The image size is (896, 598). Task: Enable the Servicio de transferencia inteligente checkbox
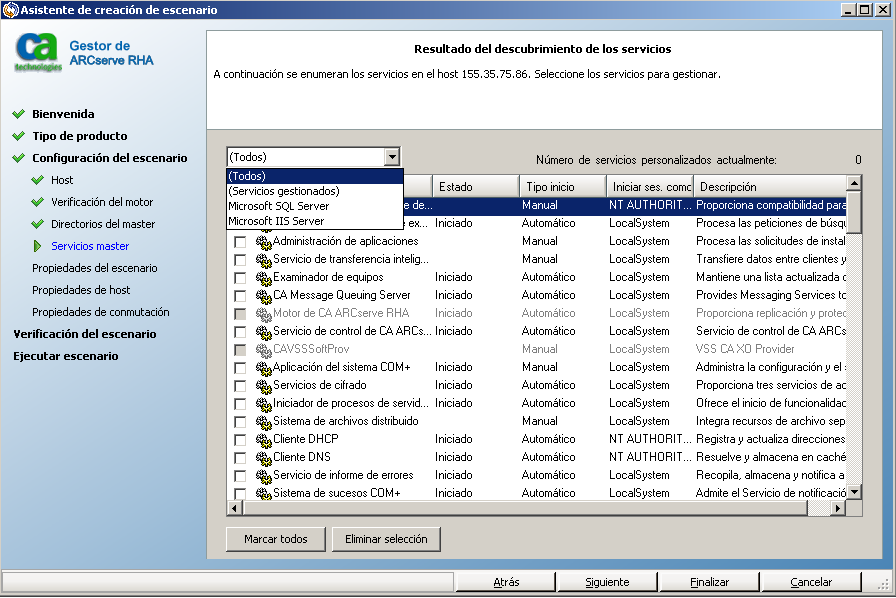pos(239,259)
